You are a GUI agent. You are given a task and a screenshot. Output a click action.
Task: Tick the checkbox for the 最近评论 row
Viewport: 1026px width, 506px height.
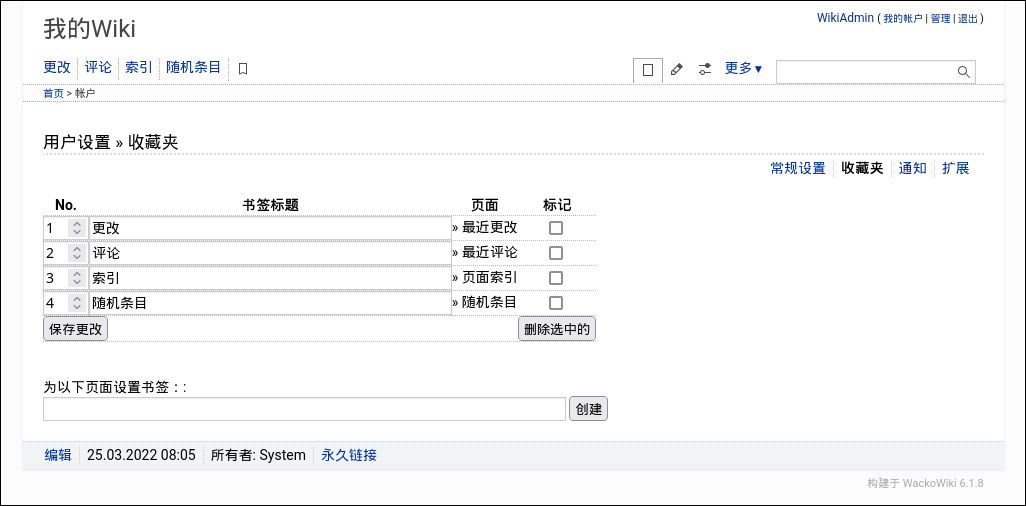pos(556,253)
